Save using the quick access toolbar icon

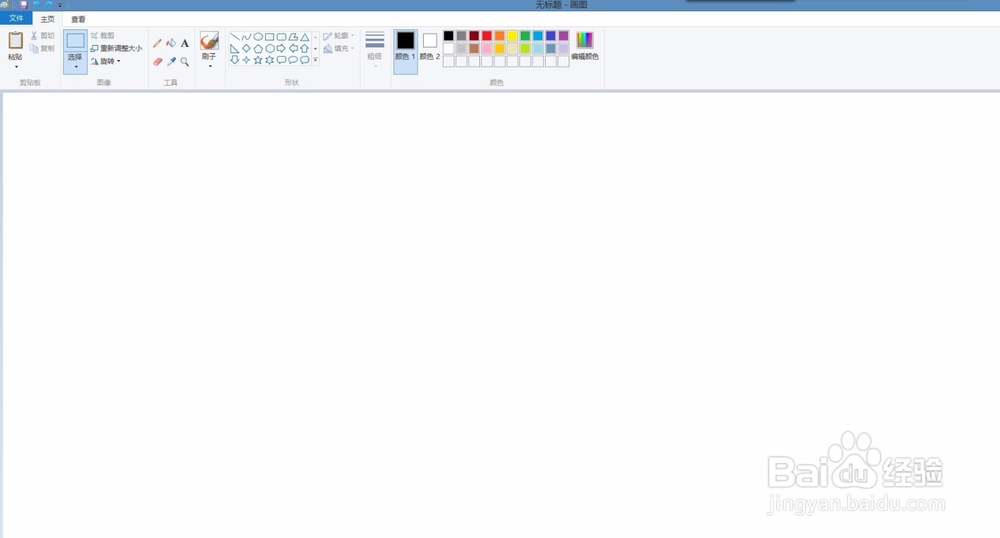24,4
